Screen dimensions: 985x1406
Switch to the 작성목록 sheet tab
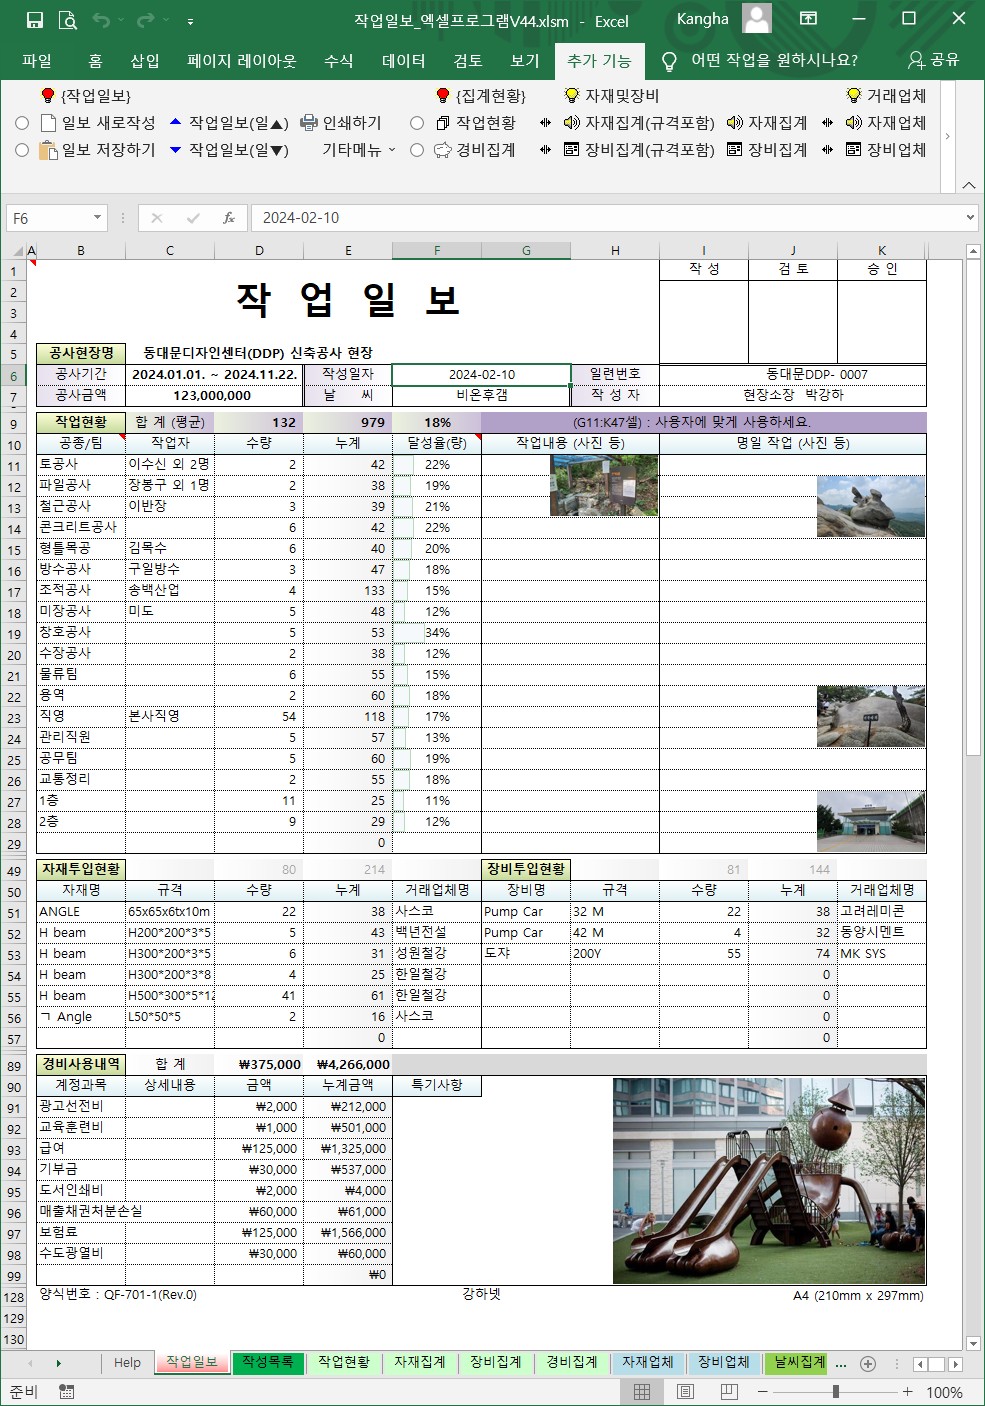click(x=268, y=1362)
